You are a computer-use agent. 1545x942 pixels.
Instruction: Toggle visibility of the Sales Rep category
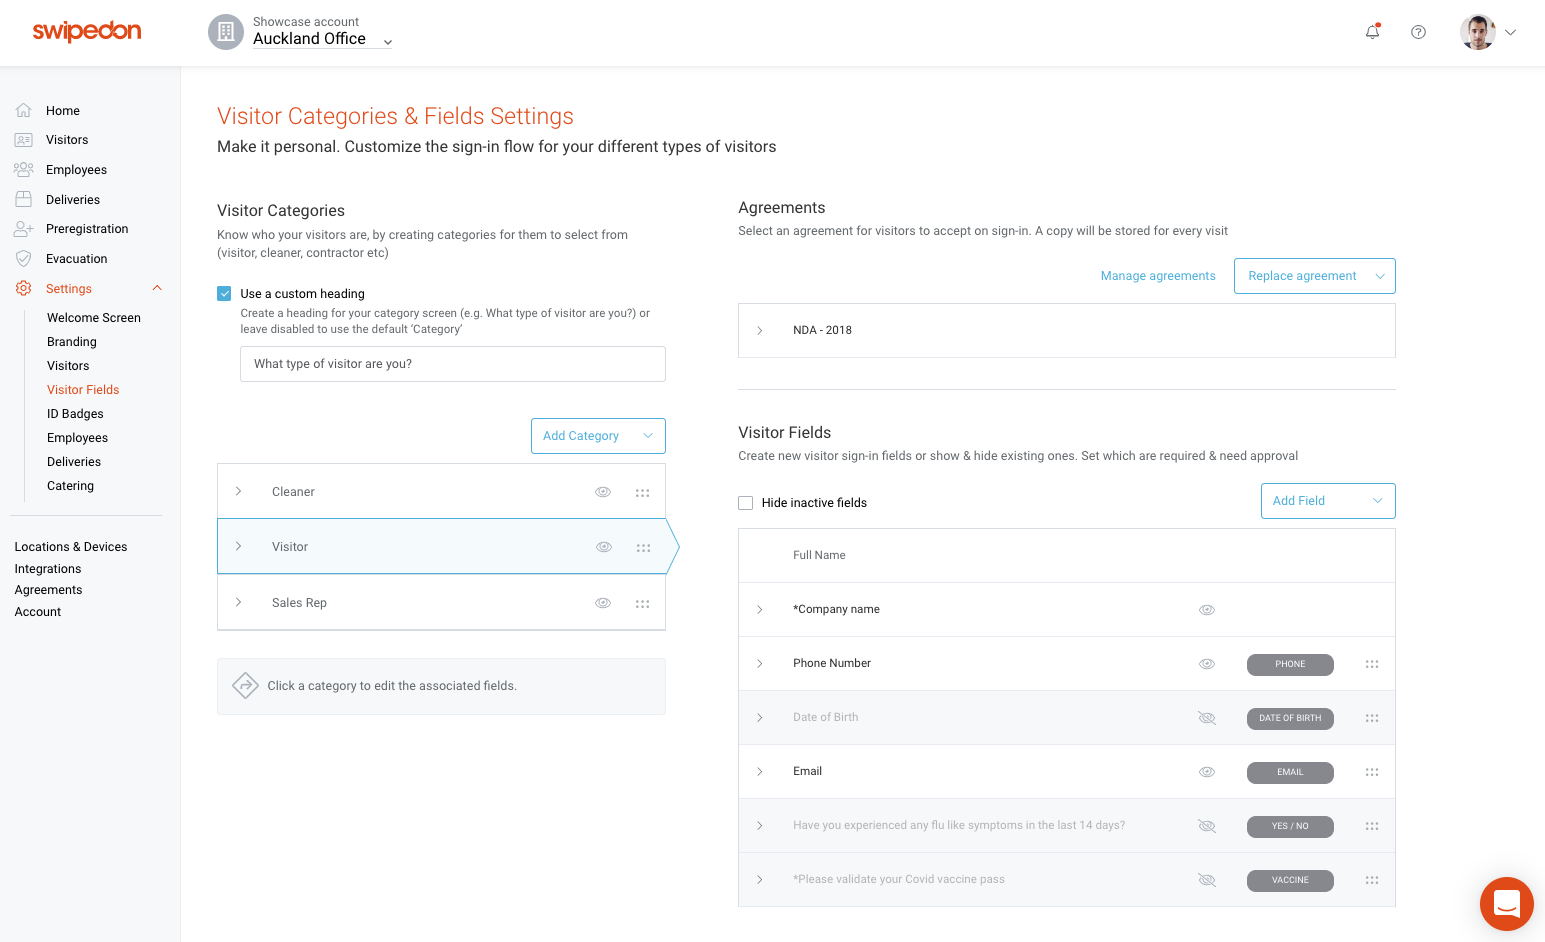(x=603, y=603)
